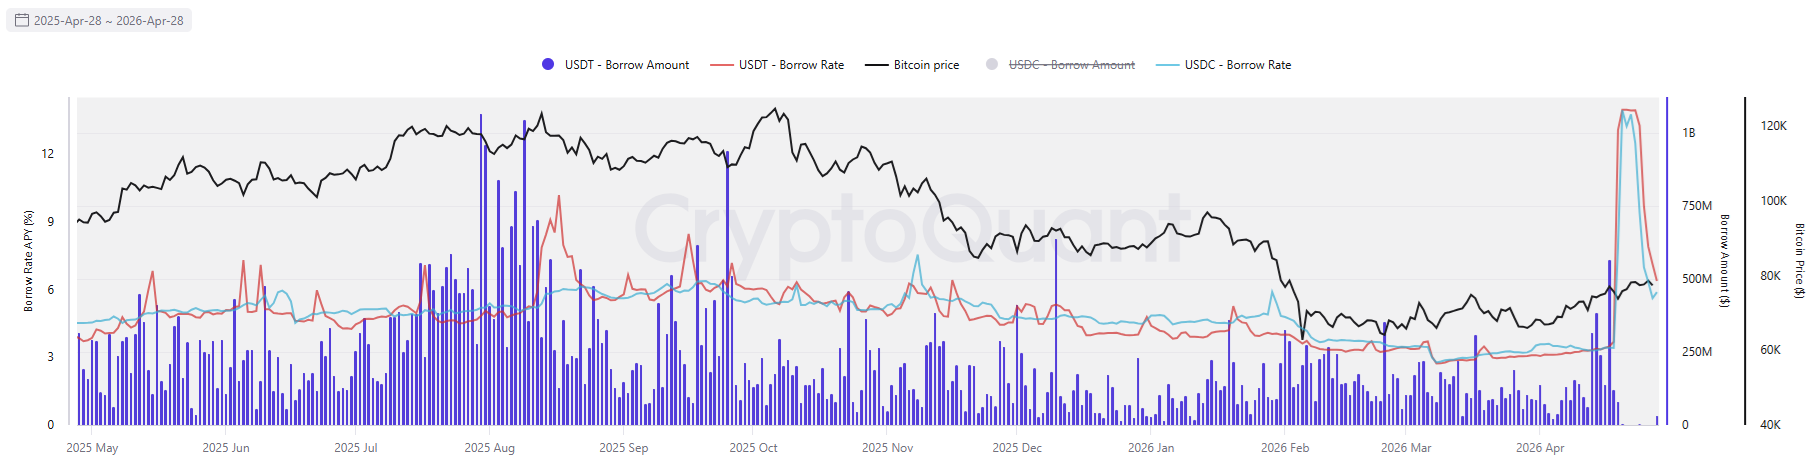The height and width of the screenshot is (471, 1812).
Task: Click the 1B tick on Borrow Amount axis
Action: tap(1688, 133)
